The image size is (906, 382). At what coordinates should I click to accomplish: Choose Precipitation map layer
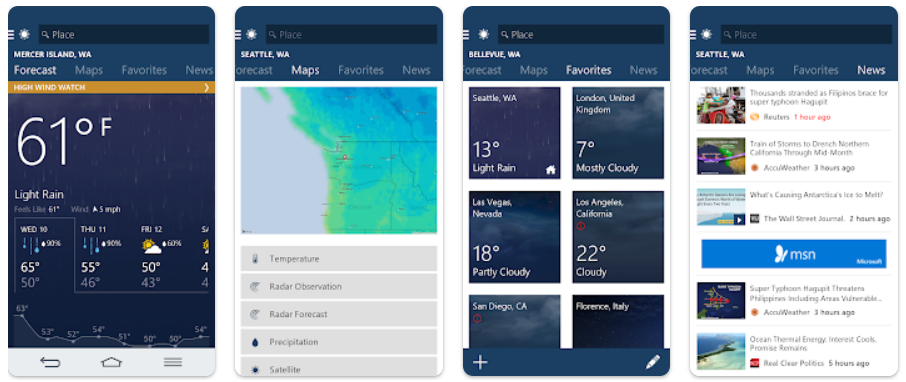[339, 342]
